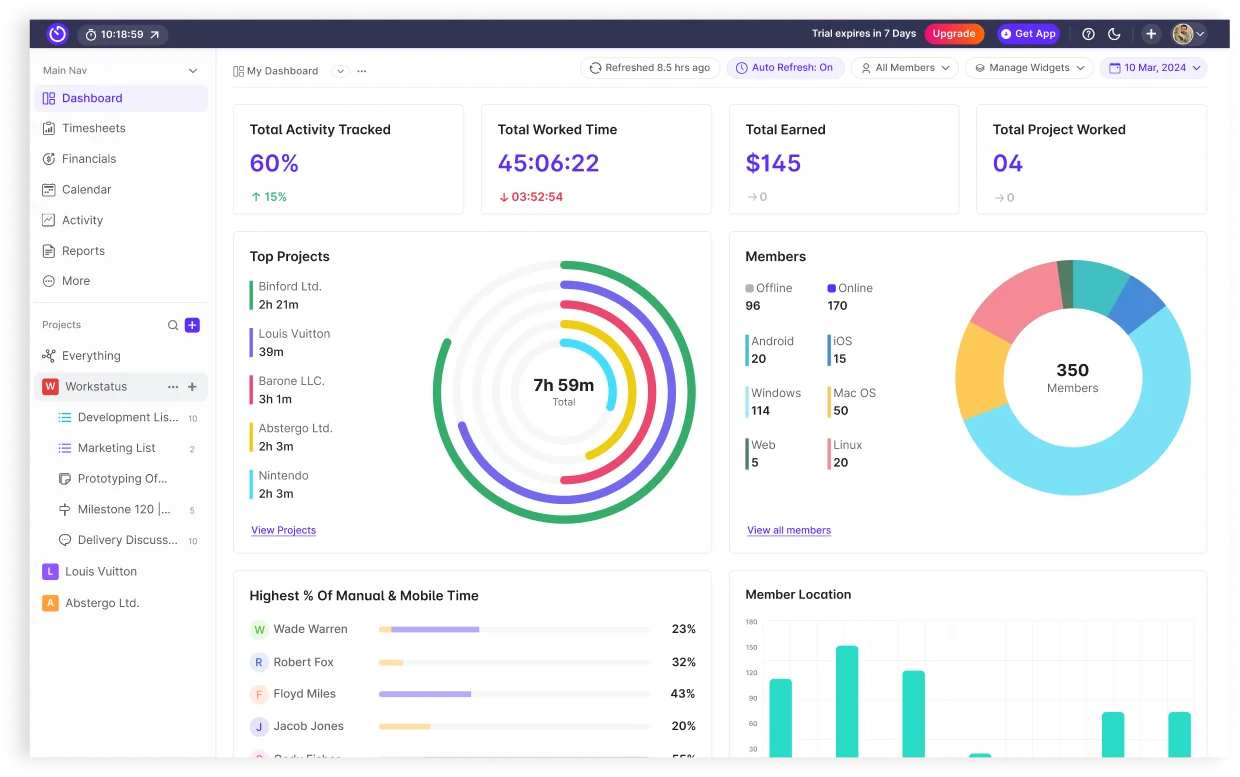Expand the All Members dropdown
Screen dimensions: 1240x777
(904, 68)
